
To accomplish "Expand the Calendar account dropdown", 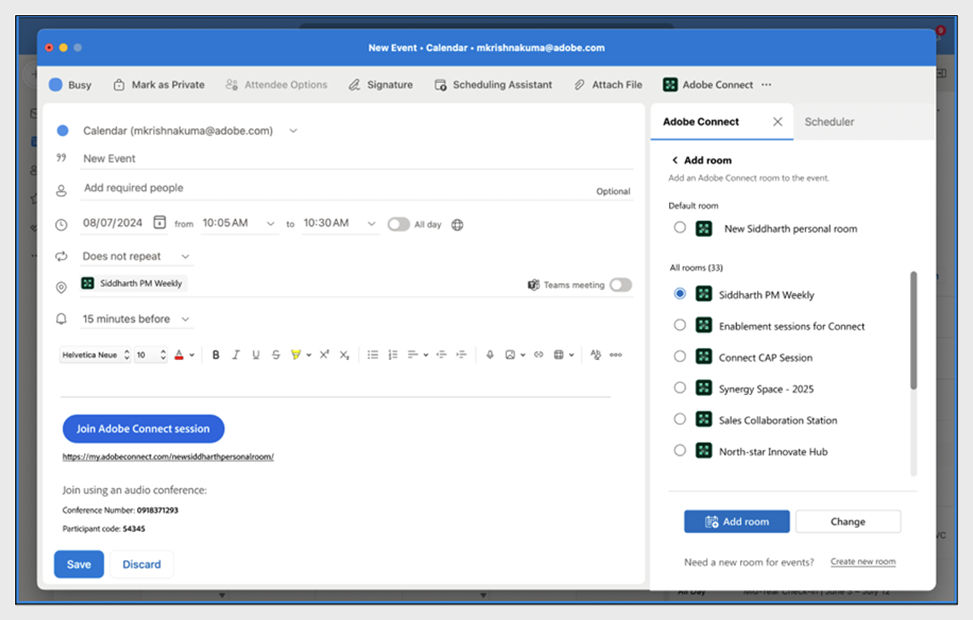I will (x=294, y=130).
